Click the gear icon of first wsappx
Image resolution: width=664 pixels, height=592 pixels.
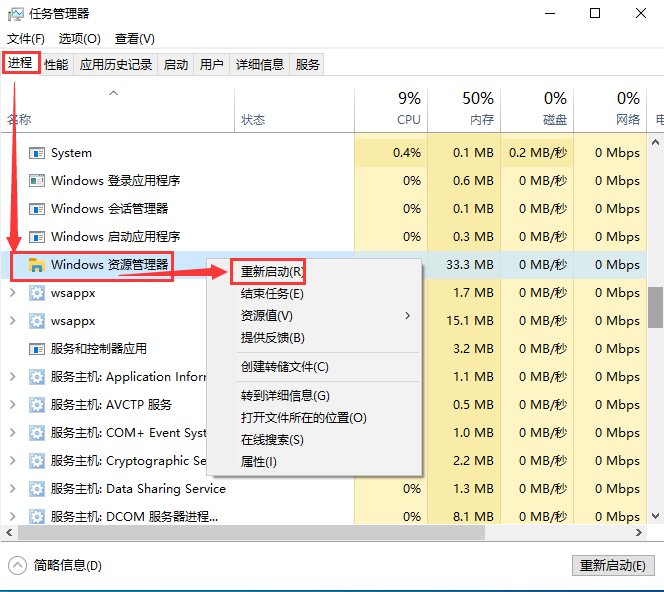coord(37,293)
